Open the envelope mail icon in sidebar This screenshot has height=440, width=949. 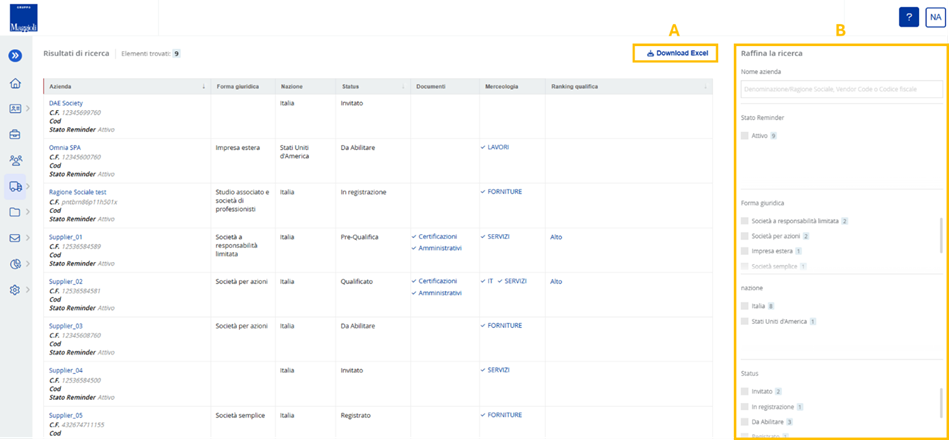[15, 238]
